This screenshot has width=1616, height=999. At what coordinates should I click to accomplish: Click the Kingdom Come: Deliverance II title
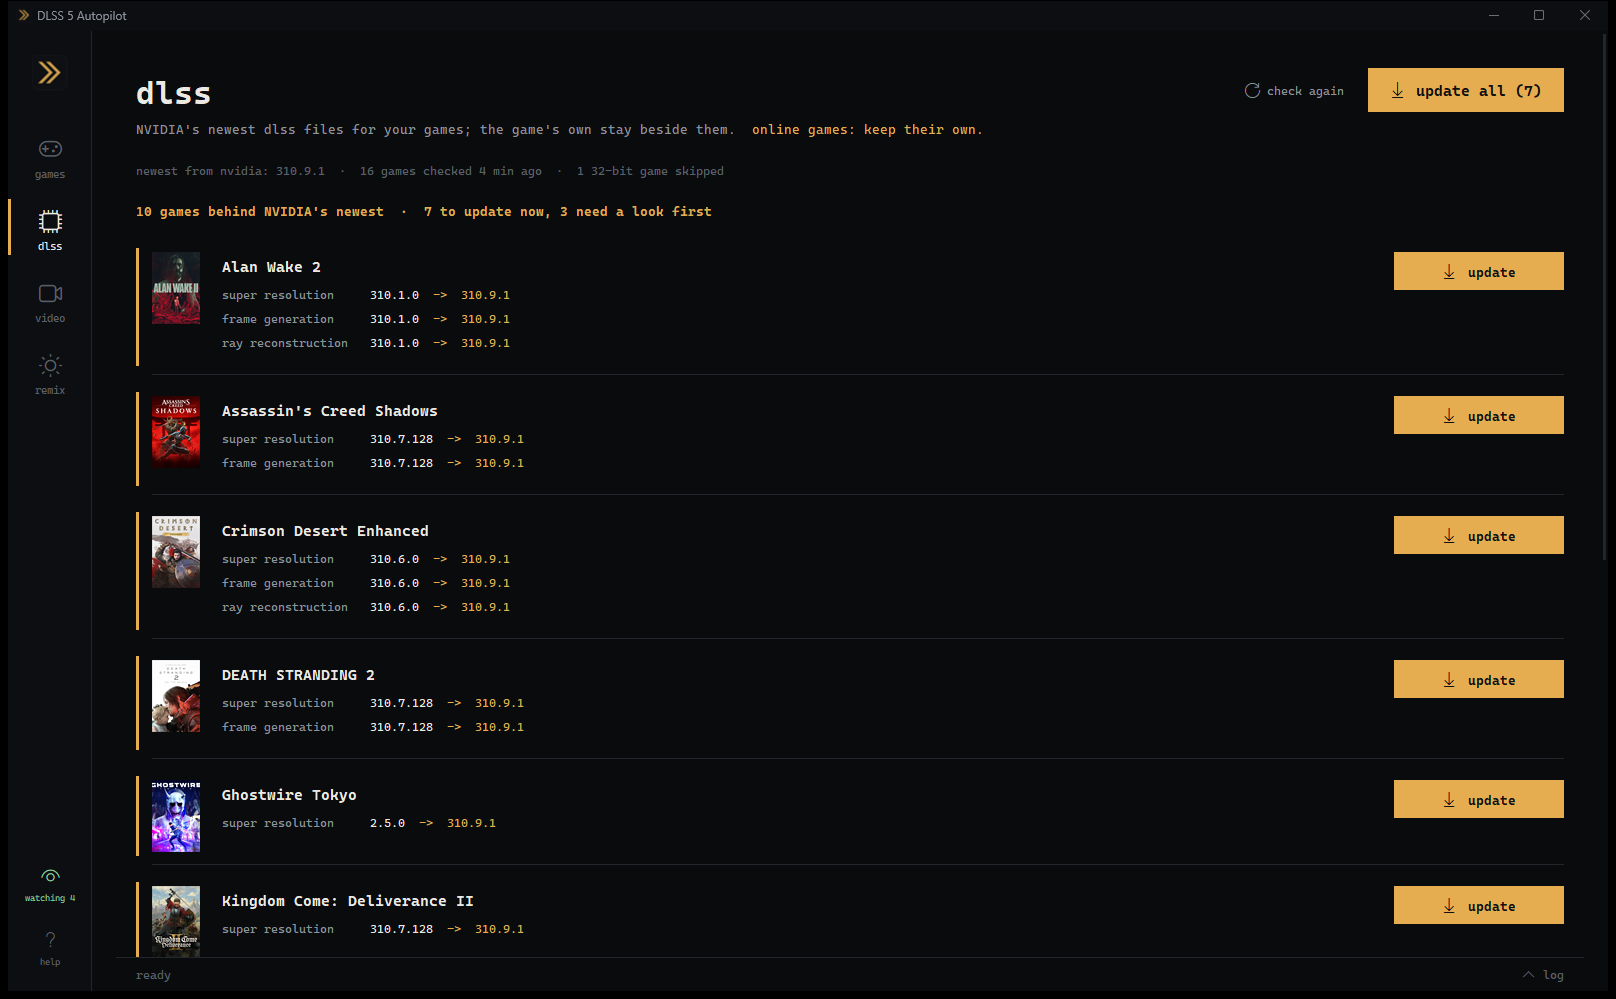click(x=348, y=901)
